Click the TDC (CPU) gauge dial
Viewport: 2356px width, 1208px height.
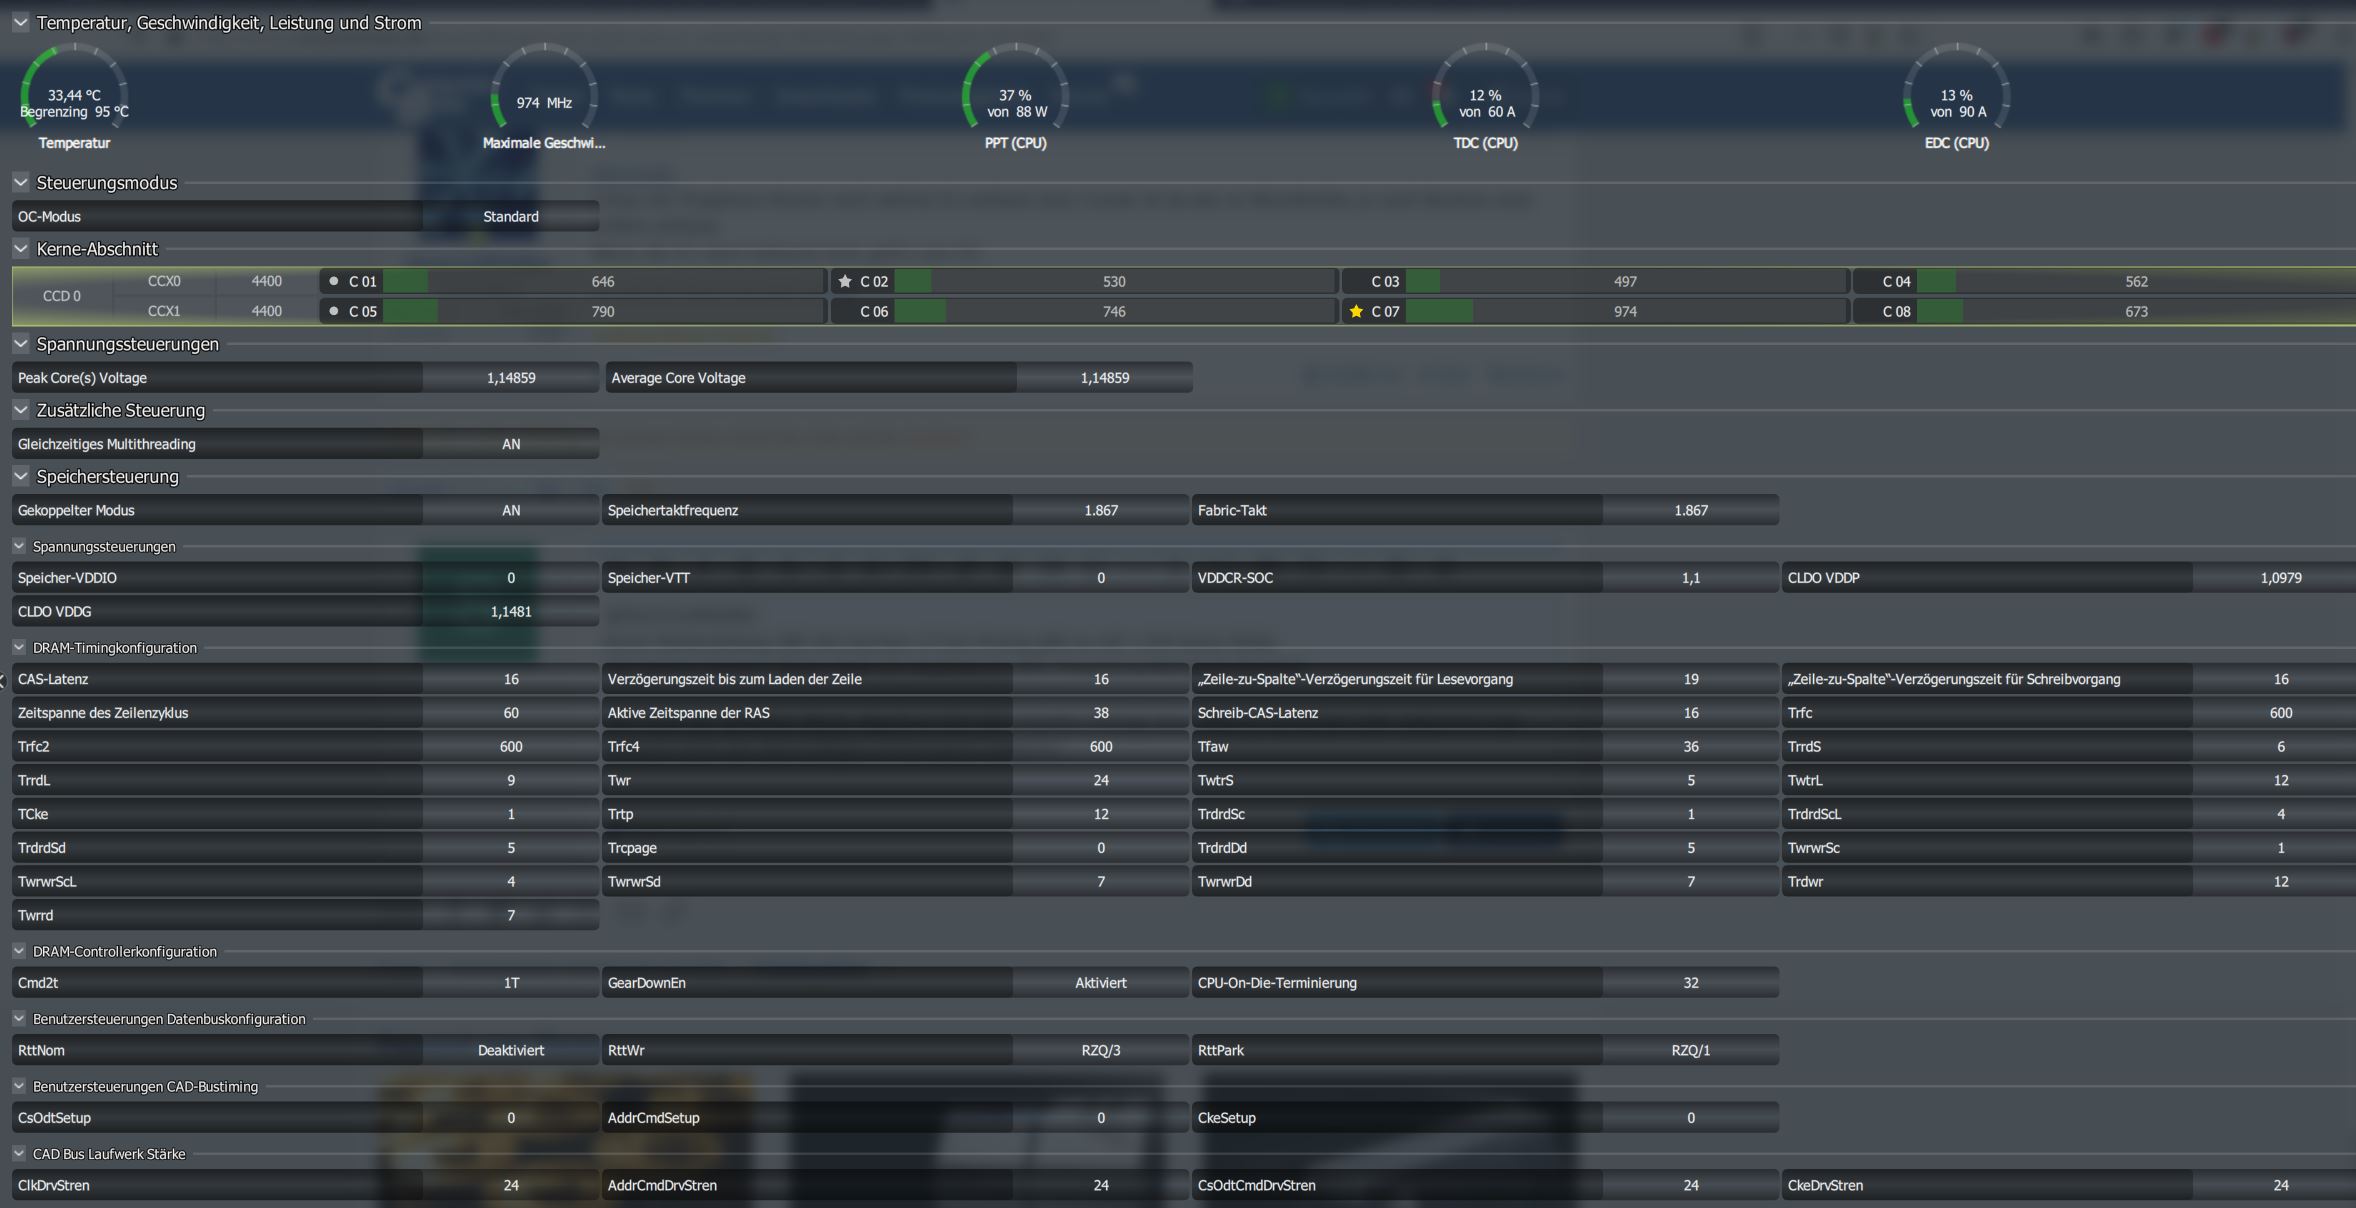(x=1485, y=98)
